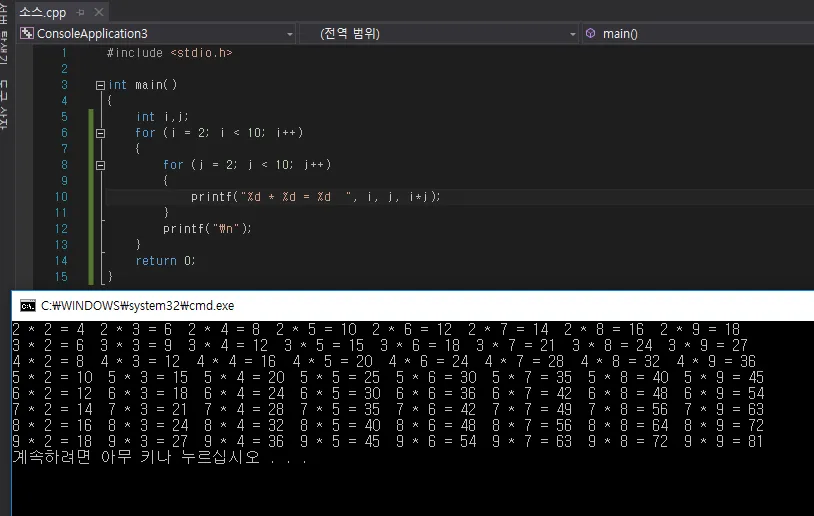
Task: Click line number 1 in the margin
Action: 64,53
